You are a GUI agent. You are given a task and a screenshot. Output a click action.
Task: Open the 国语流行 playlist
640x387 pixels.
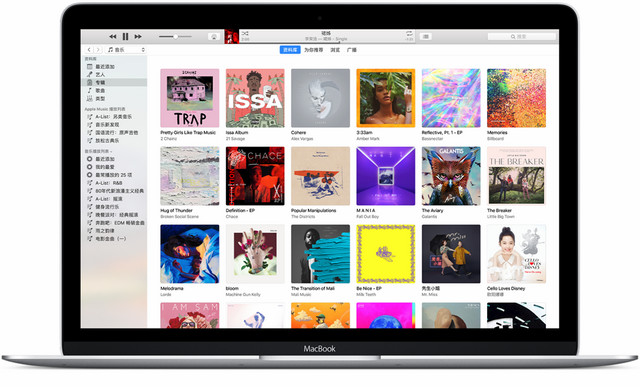(x=114, y=133)
